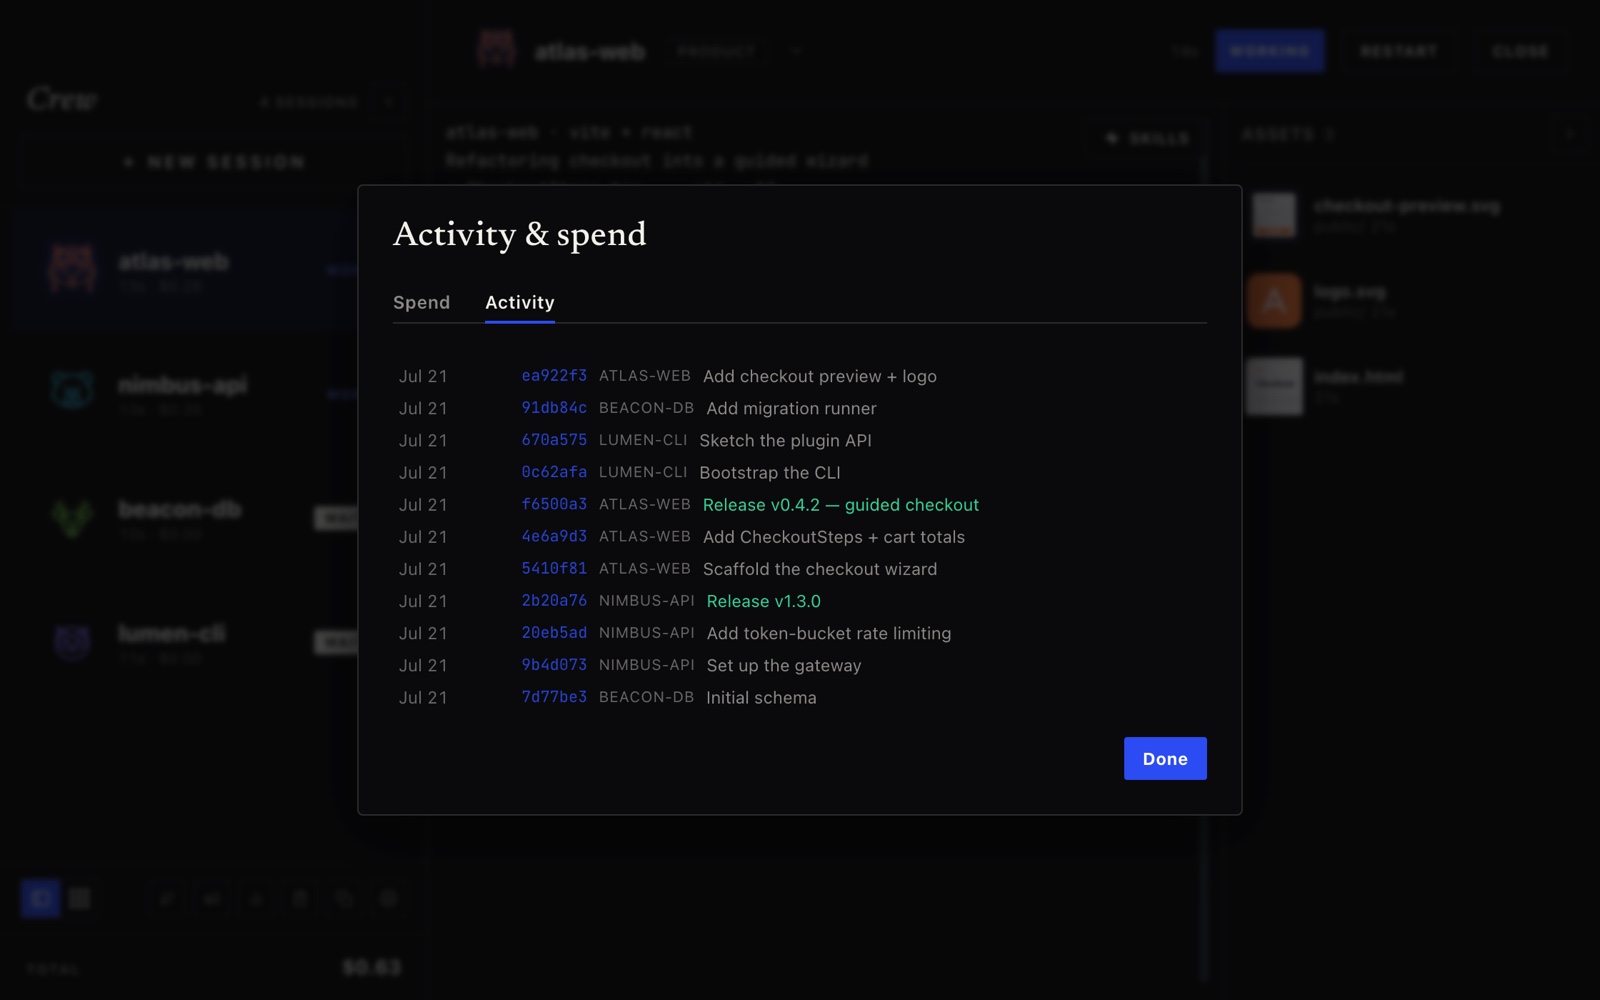This screenshot has height=1000, width=1600.
Task: Select atlas-web session in background sidebar
Action: (185, 270)
